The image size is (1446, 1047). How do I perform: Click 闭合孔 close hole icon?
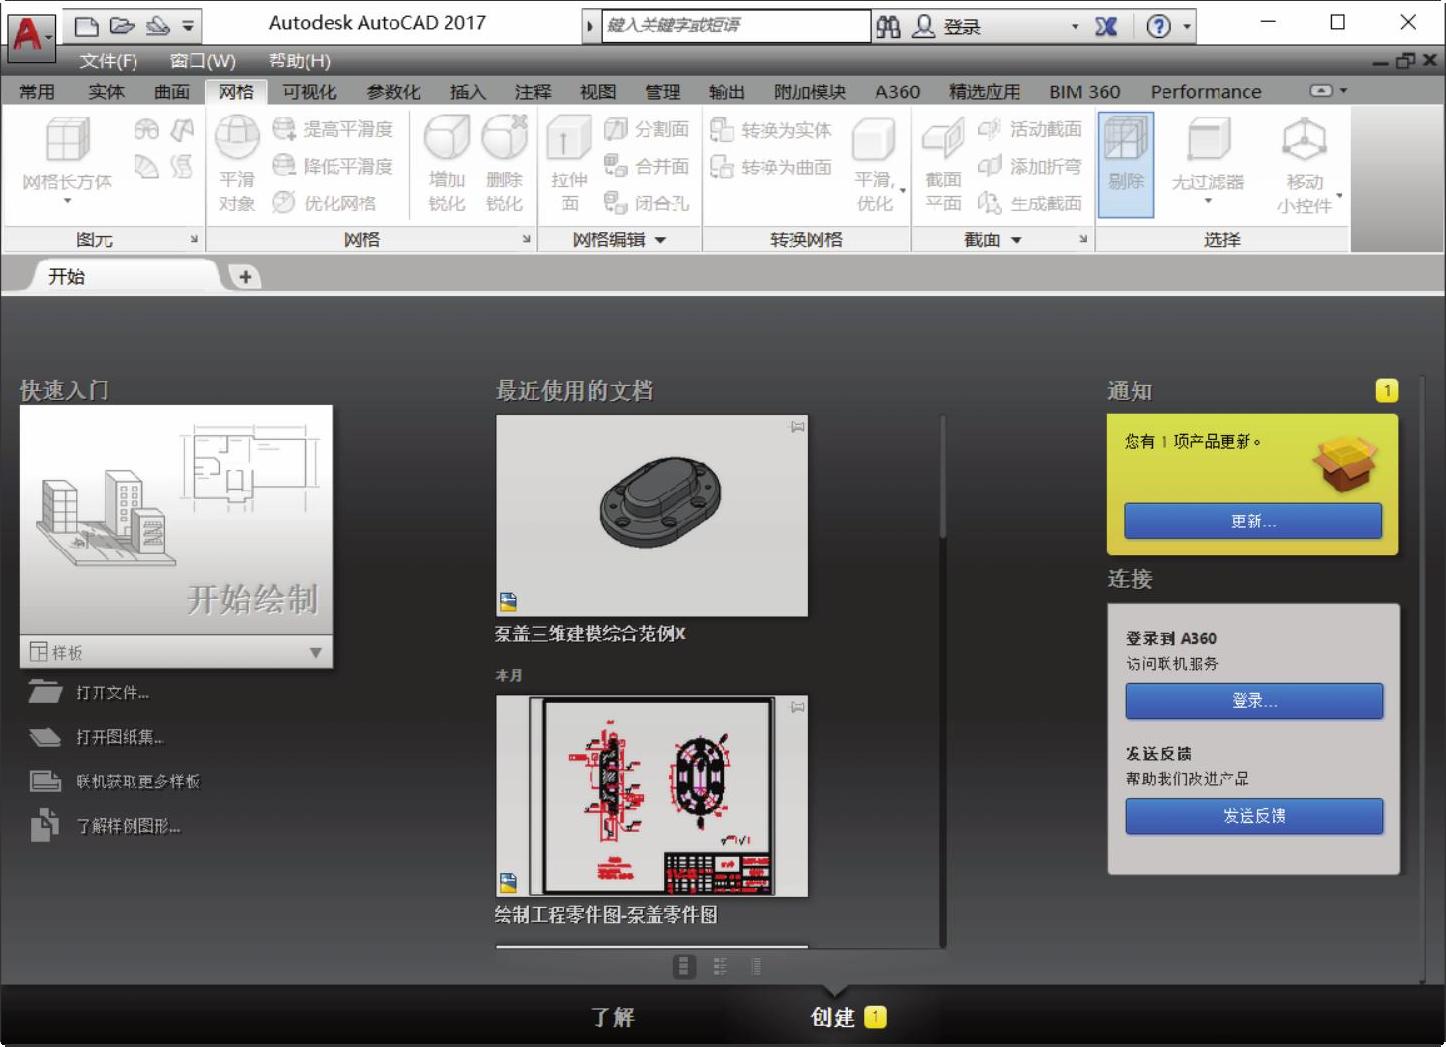click(616, 202)
